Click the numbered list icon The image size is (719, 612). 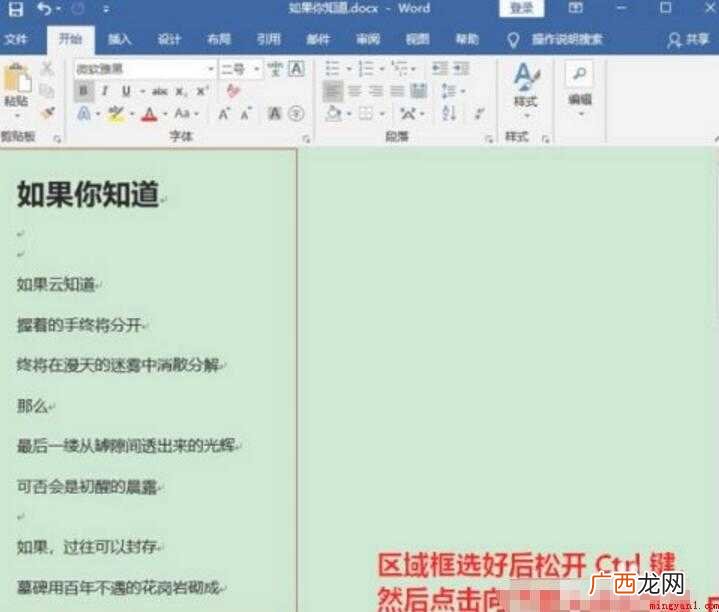(366, 69)
